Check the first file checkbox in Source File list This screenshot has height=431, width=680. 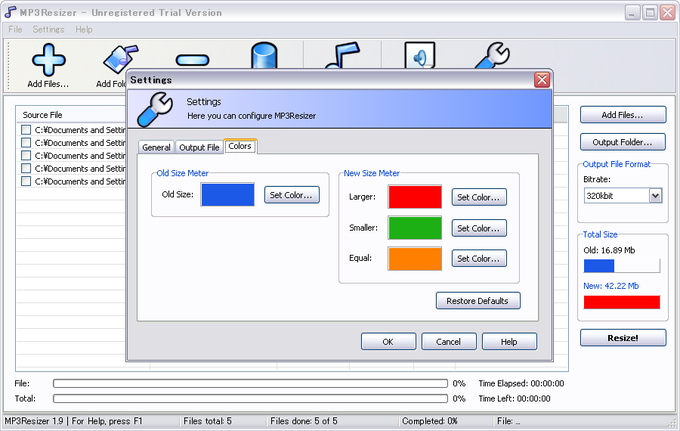pos(26,130)
